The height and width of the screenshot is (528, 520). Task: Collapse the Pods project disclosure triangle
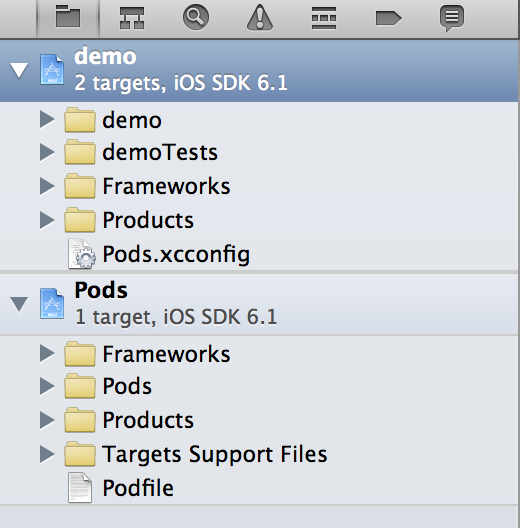(x=19, y=304)
